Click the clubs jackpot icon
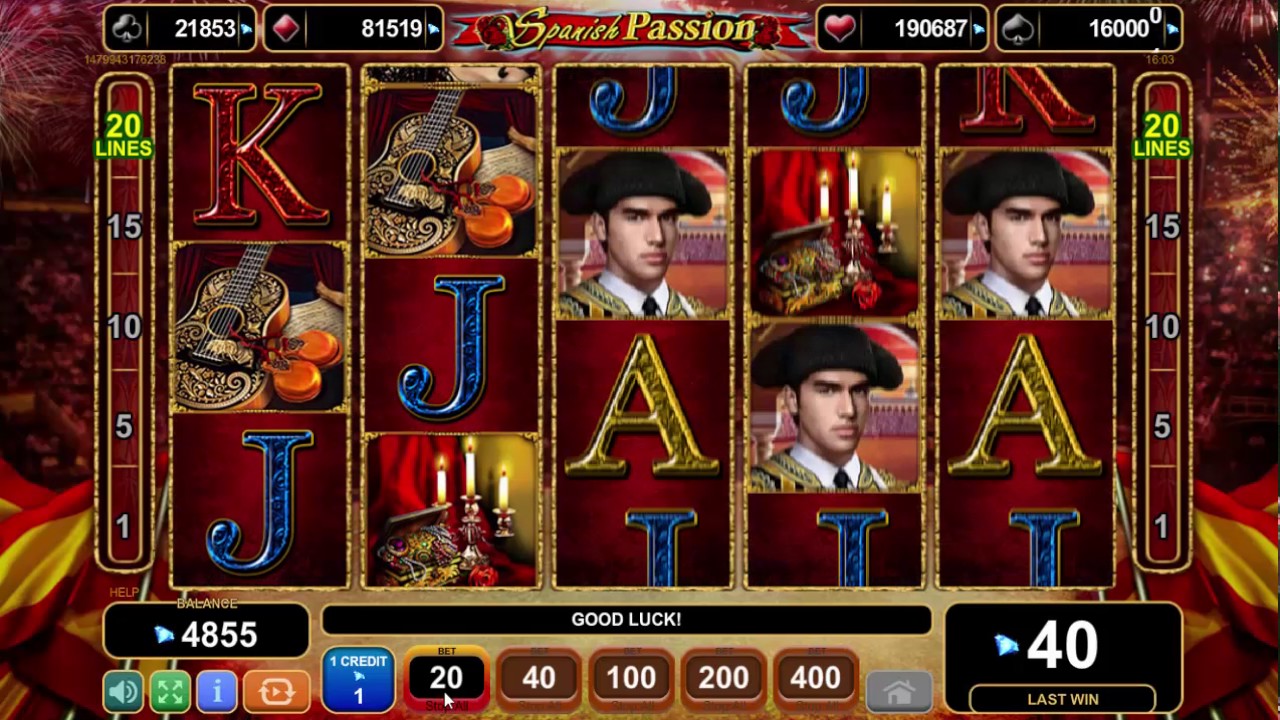This screenshot has width=1280, height=720. [128, 29]
